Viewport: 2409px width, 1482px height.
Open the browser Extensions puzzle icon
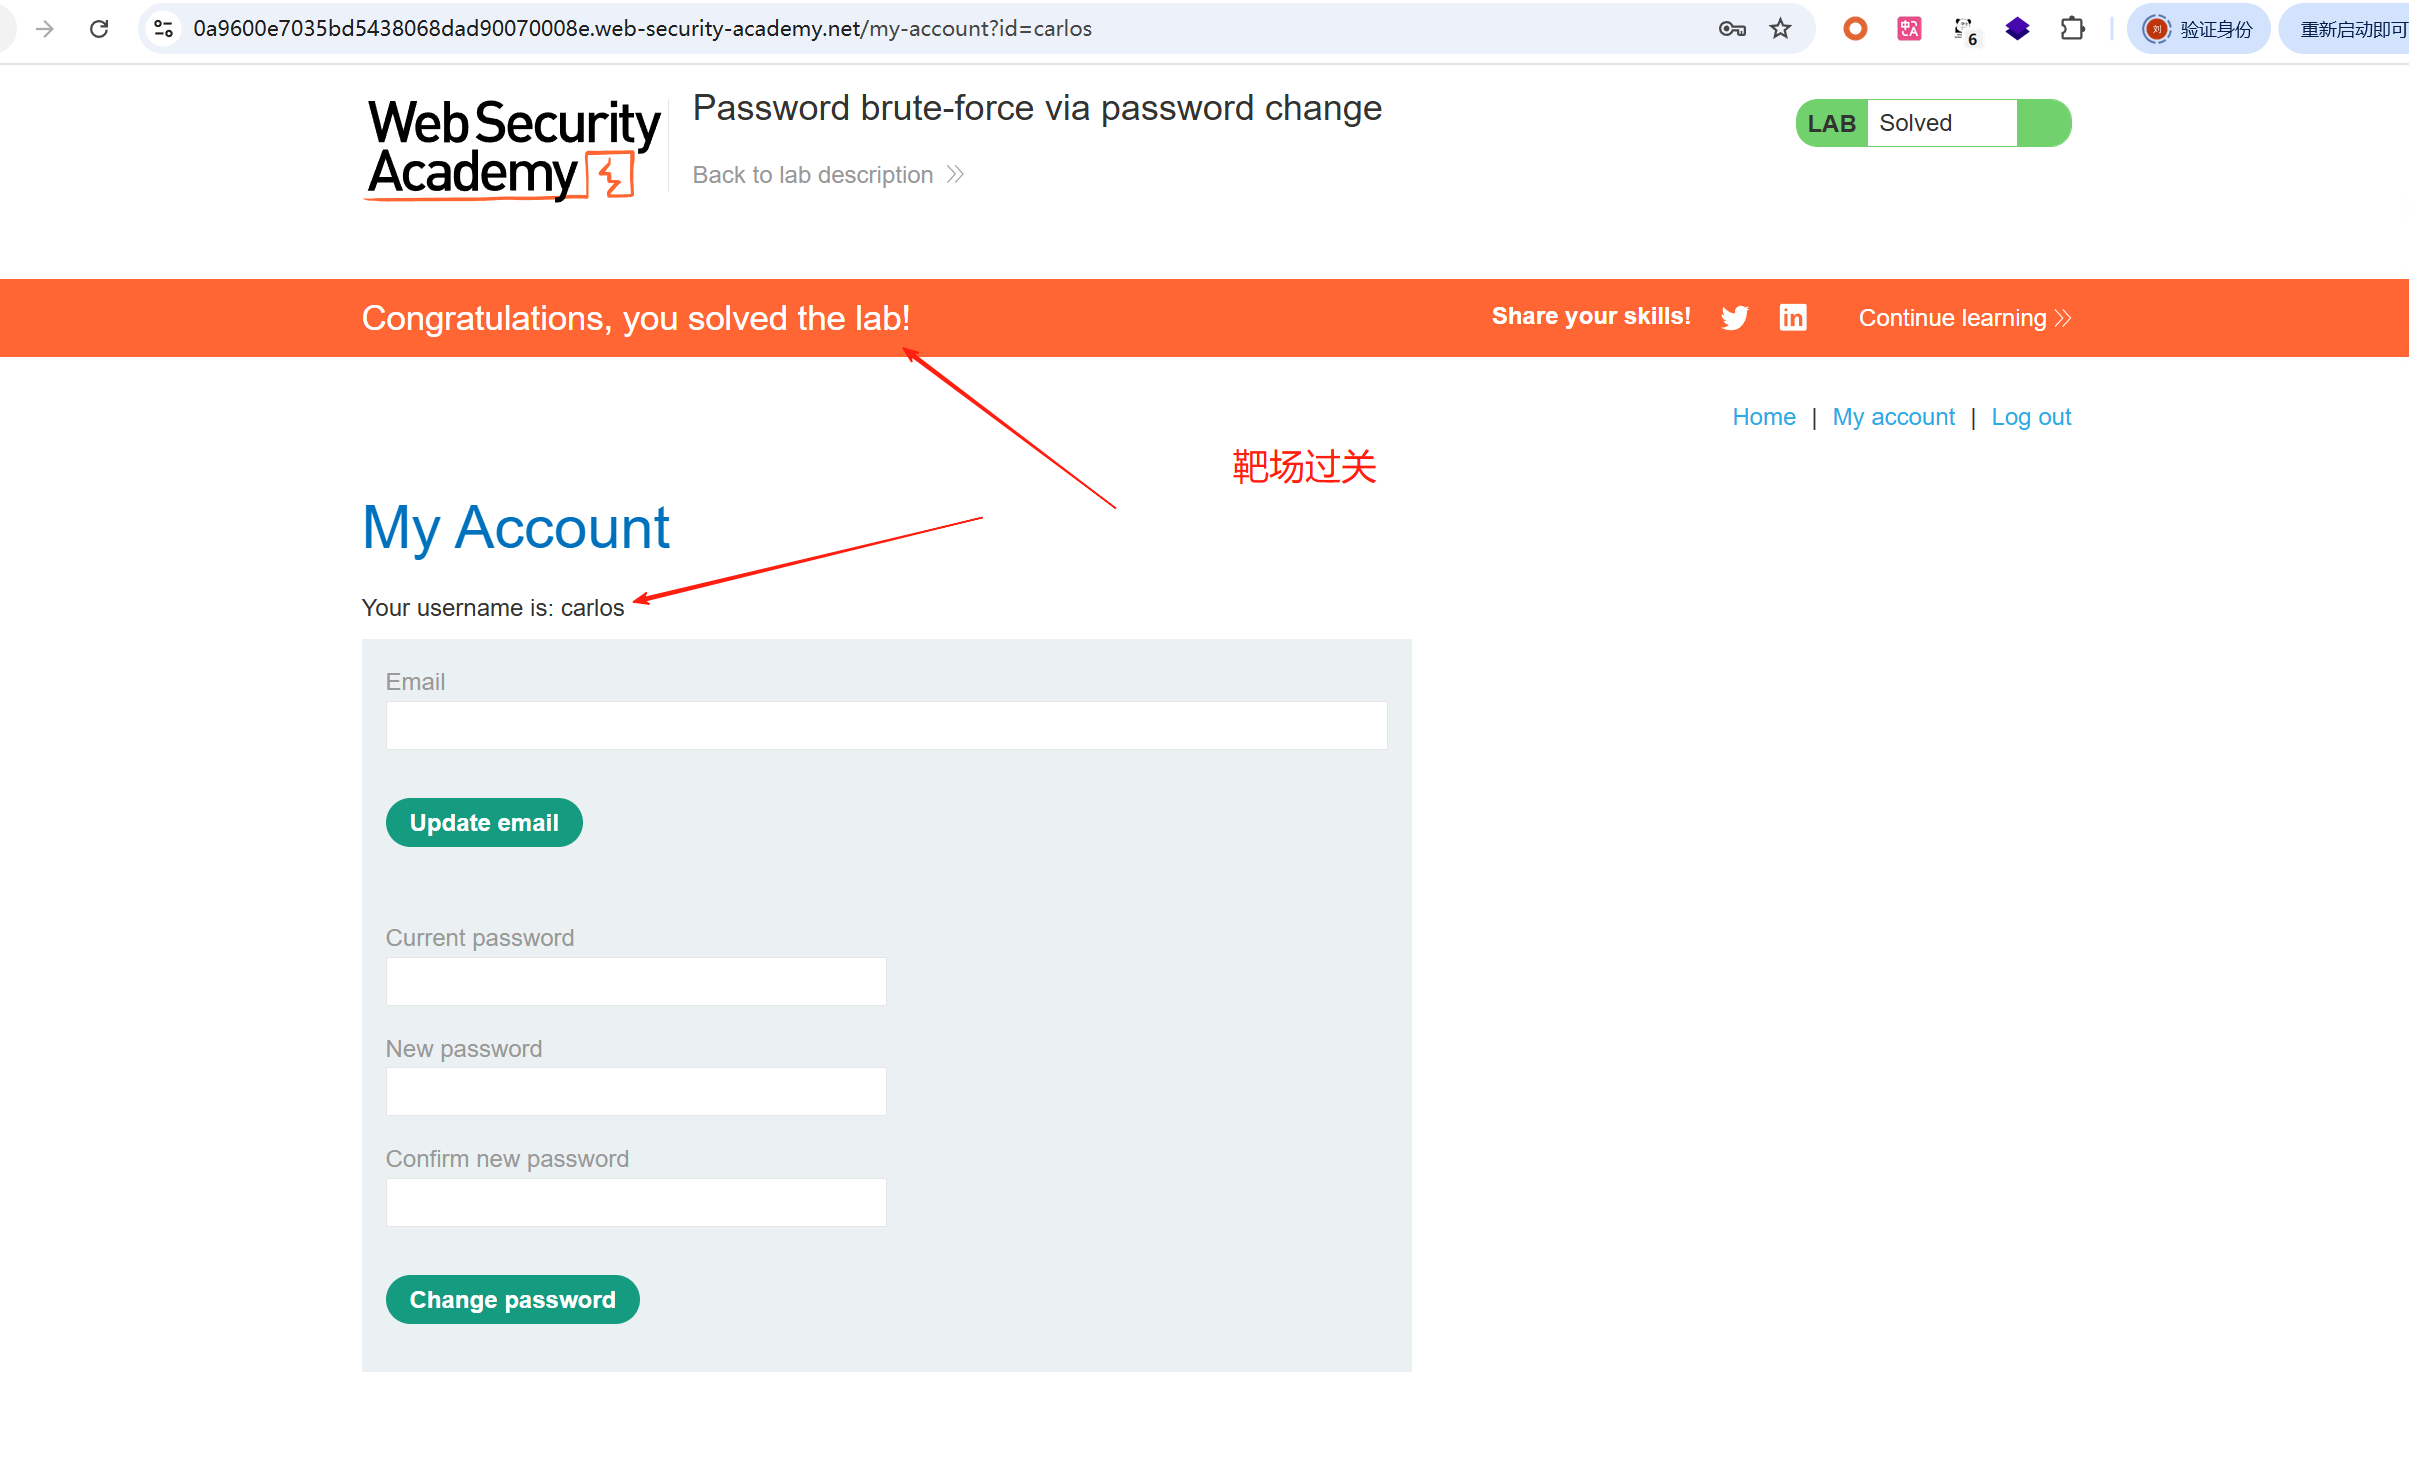tap(2072, 29)
